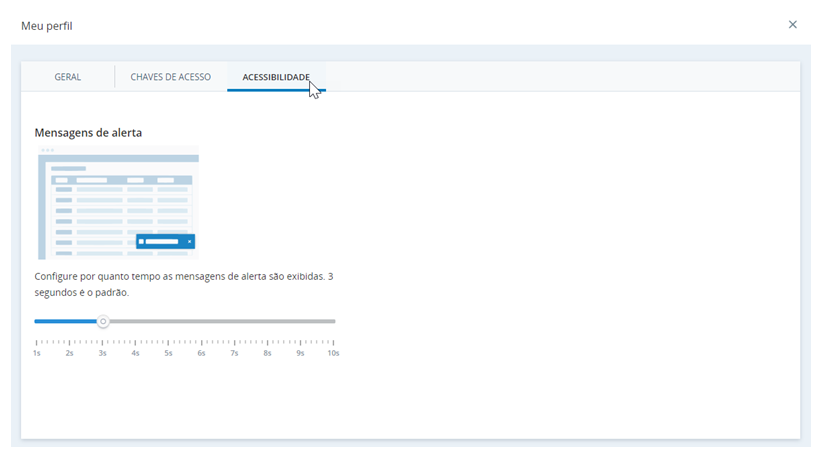Set slider to 5s tick label

pos(168,353)
